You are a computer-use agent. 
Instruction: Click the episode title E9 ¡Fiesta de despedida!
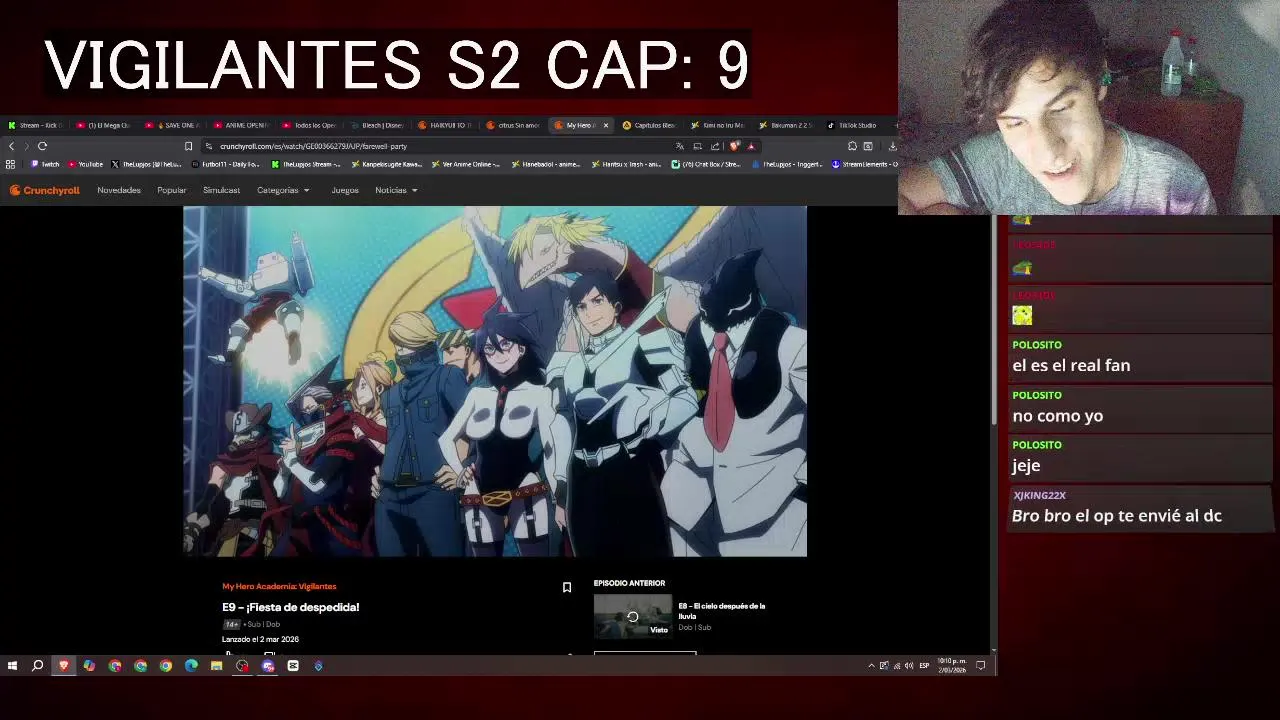coord(290,607)
